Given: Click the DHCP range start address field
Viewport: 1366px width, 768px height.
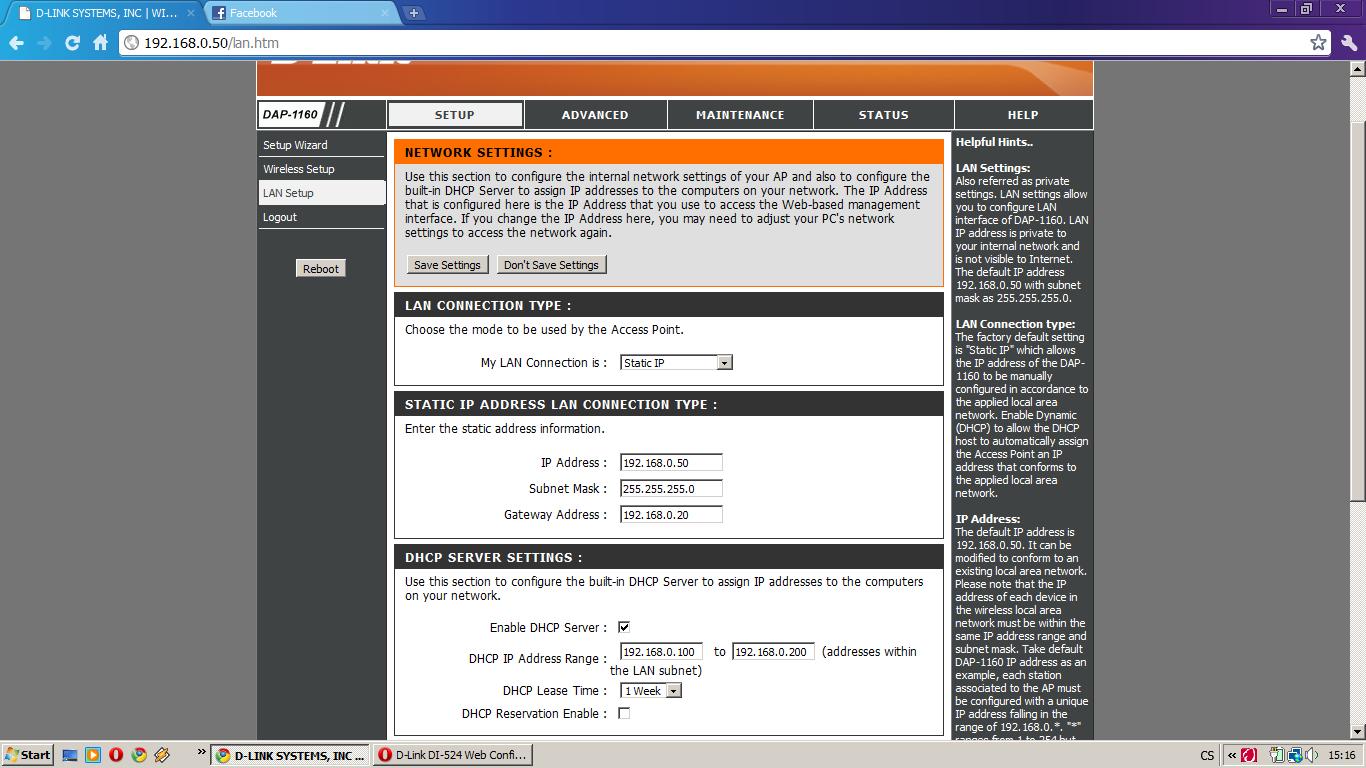Looking at the screenshot, I should tap(661, 651).
